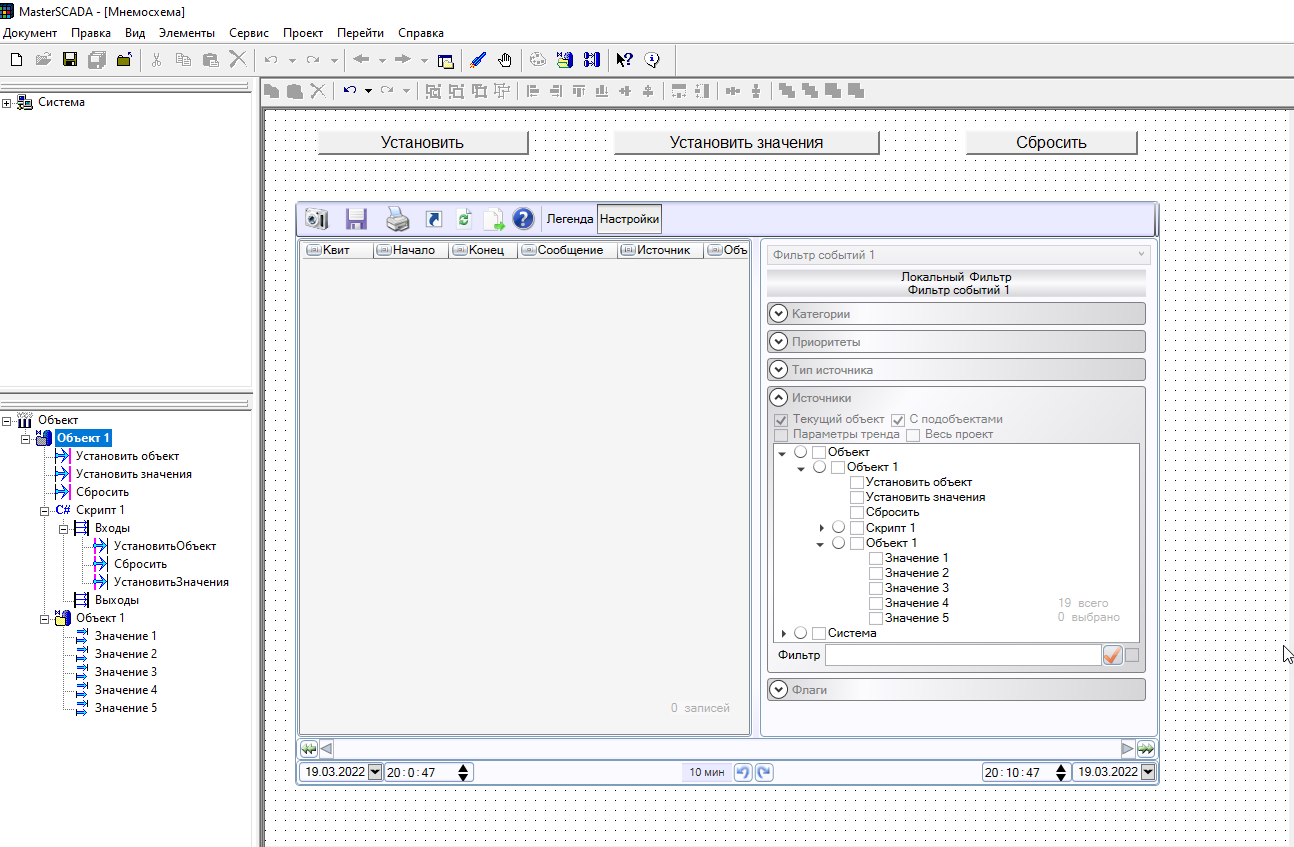Click the New document icon

coord(16,60)
